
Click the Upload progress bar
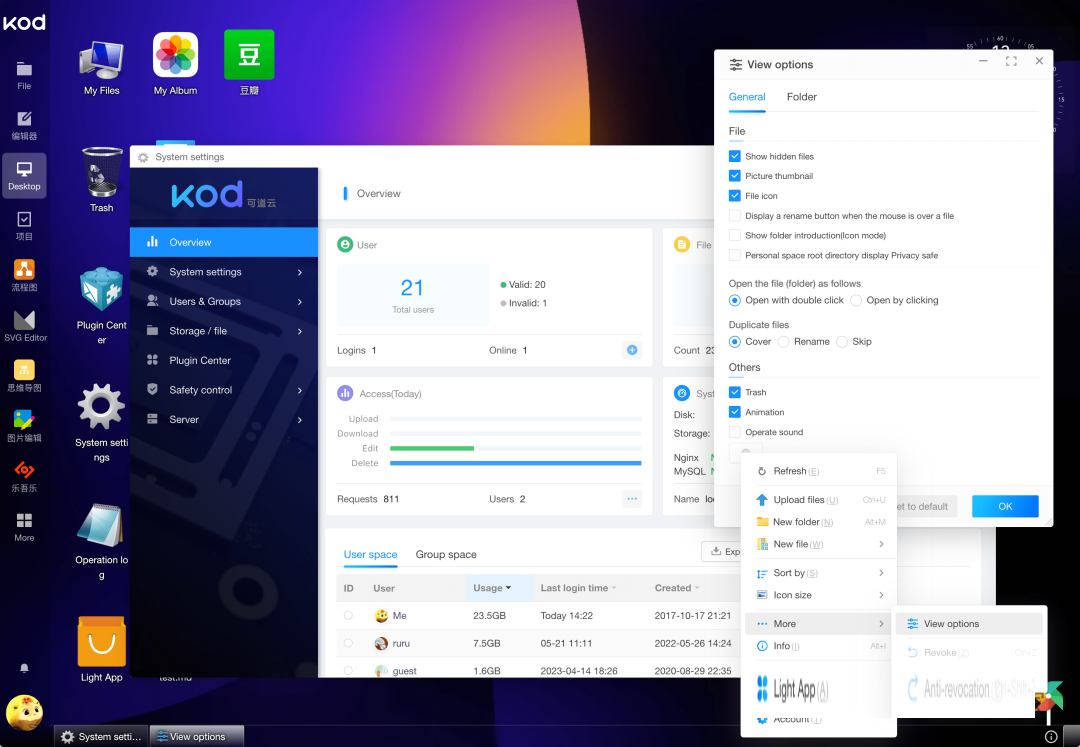click(x=515, y=419)
